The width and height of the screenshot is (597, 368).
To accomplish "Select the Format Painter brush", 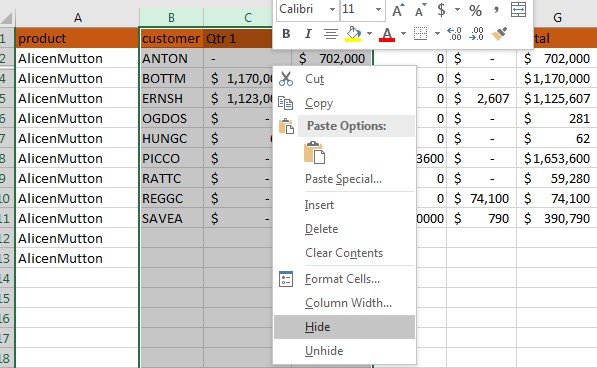I will click(x=499, y=34).
